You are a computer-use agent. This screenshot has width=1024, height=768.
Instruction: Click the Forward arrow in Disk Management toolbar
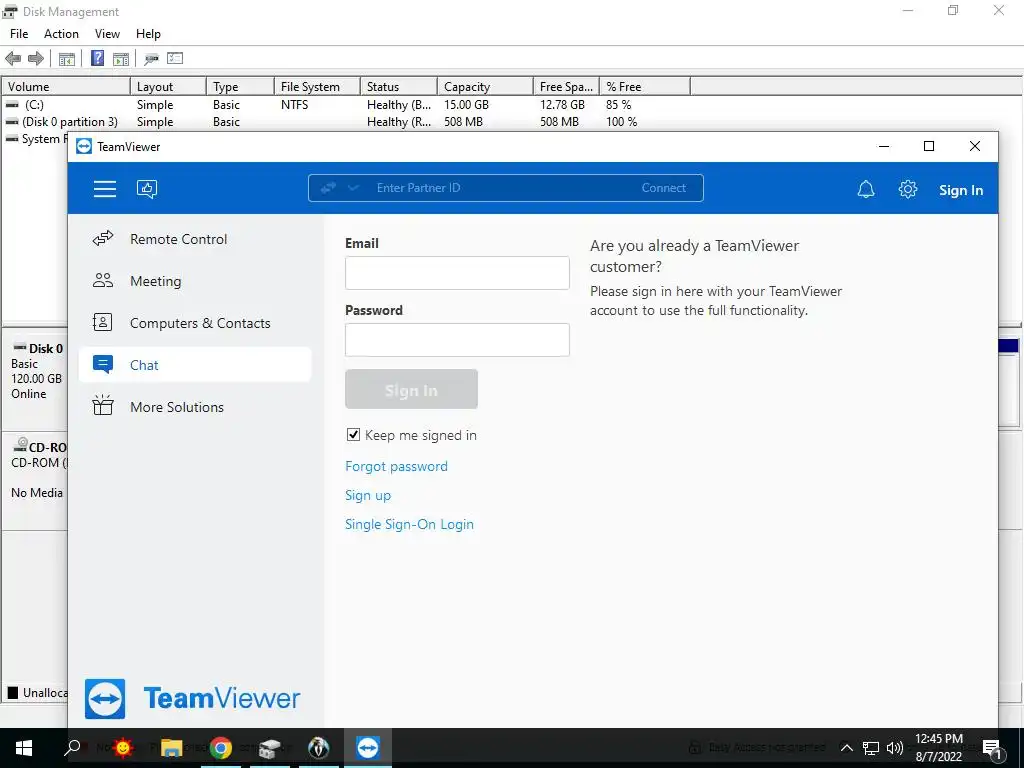pyautogui.click(x=36, y=59)
